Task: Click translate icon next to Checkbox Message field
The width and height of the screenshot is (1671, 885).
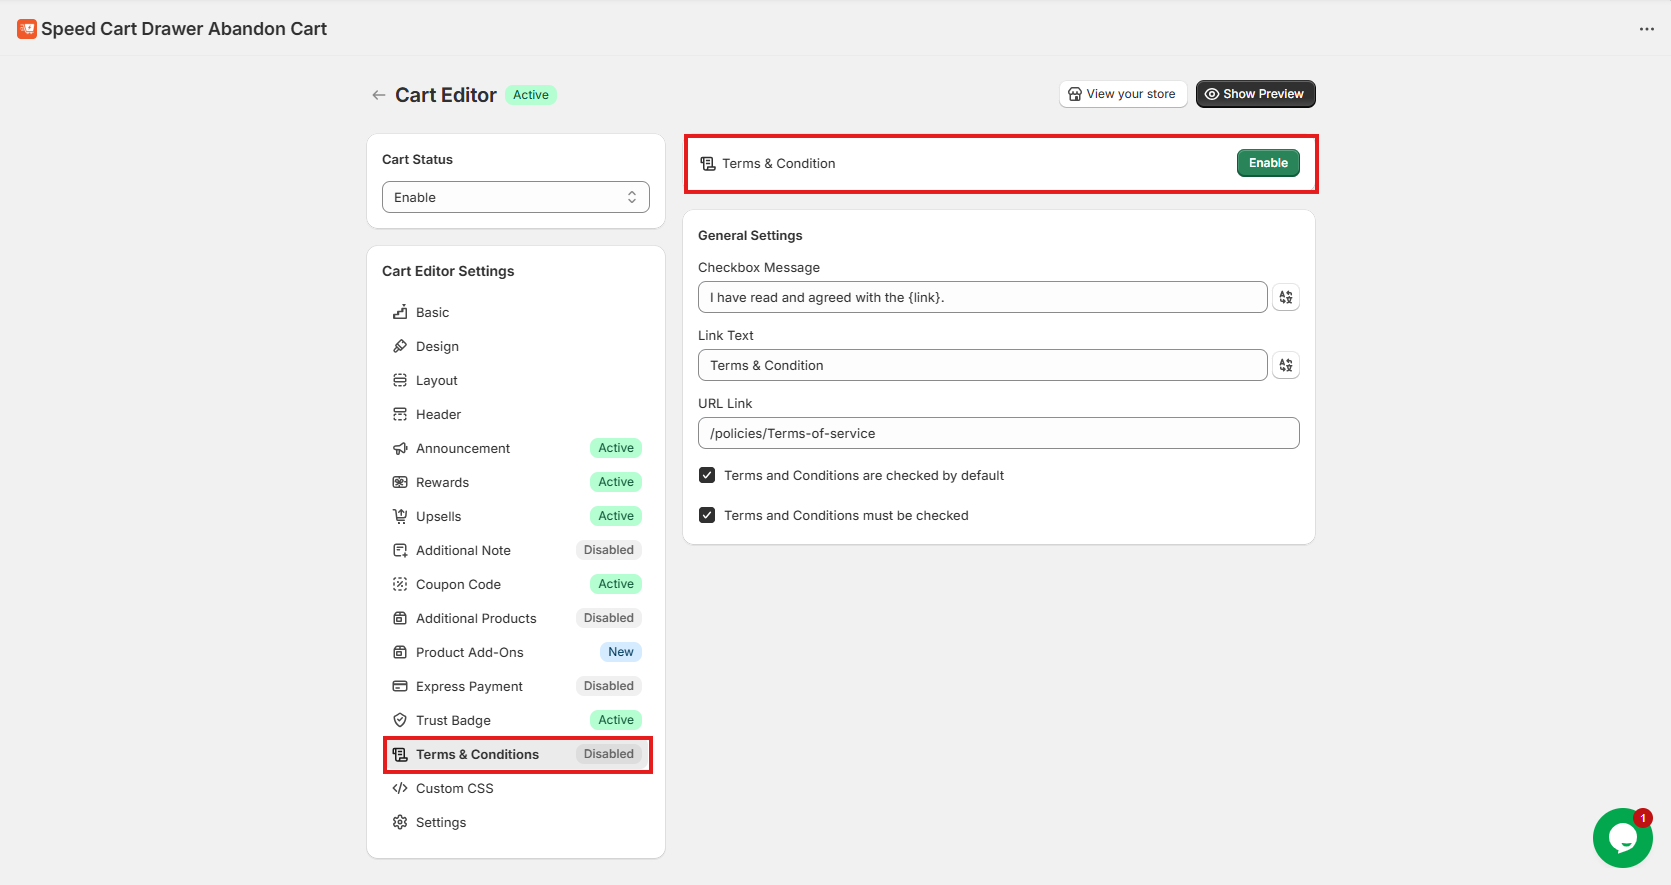Action: pyautogui.click(x=1285, y=297)
